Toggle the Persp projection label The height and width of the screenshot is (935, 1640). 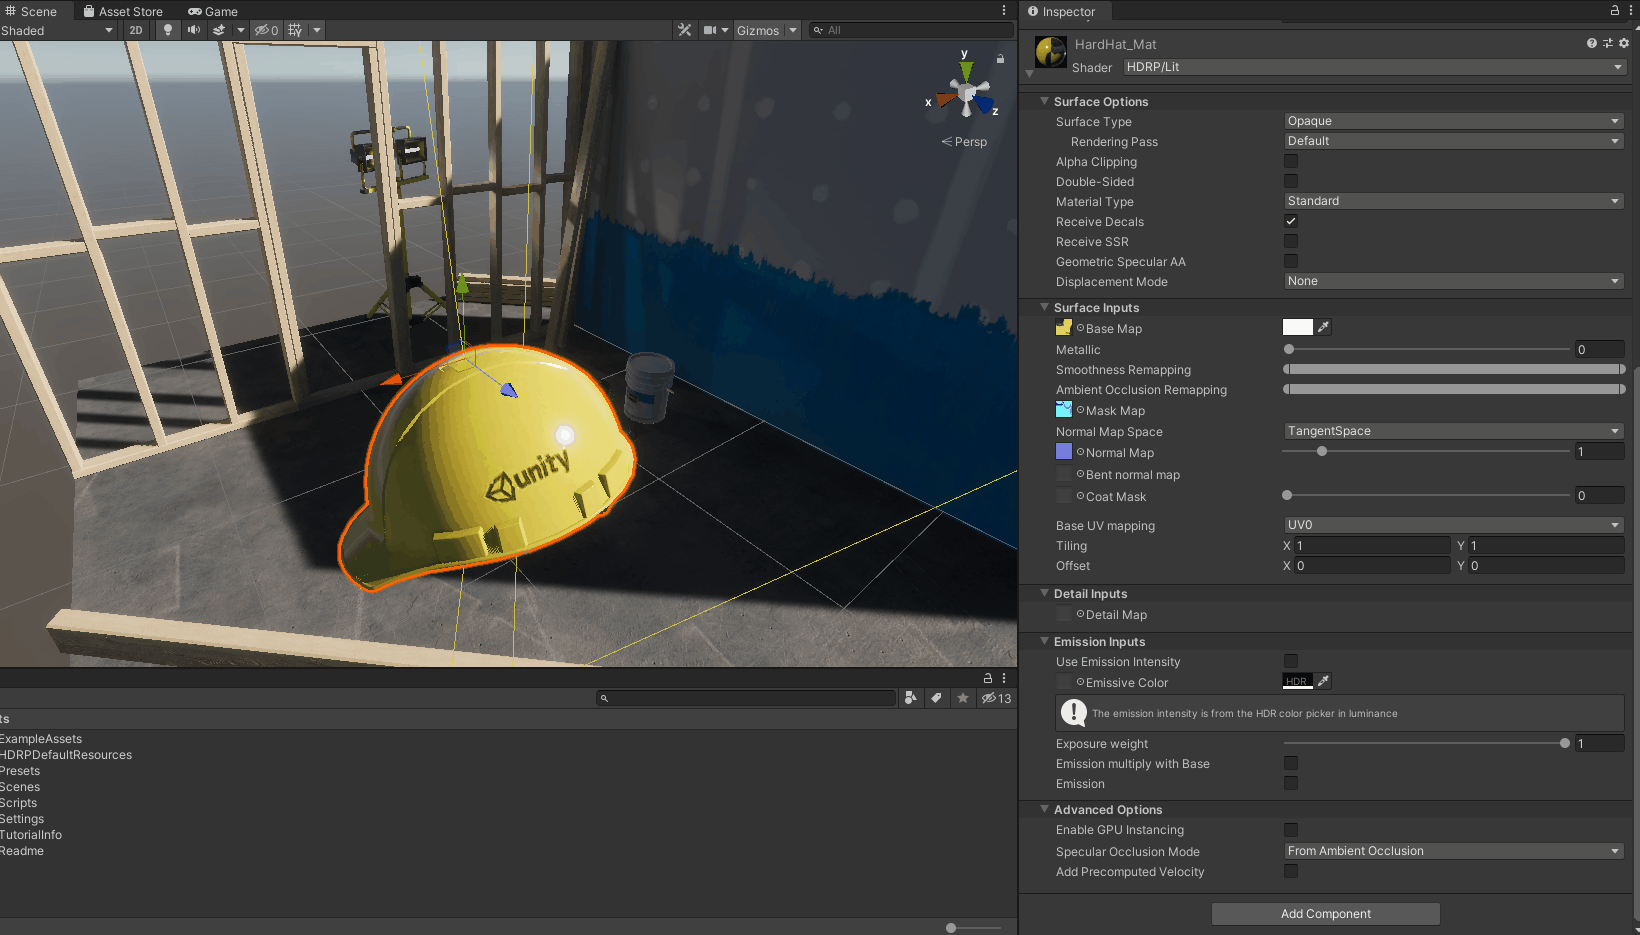coord(965,142)
